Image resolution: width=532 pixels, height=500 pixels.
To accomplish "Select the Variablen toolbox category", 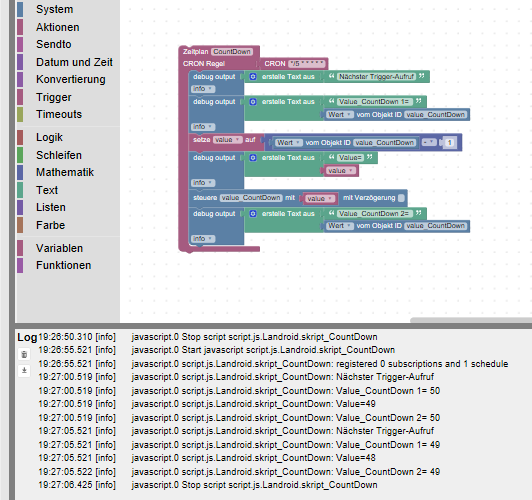I will [59, 248].
